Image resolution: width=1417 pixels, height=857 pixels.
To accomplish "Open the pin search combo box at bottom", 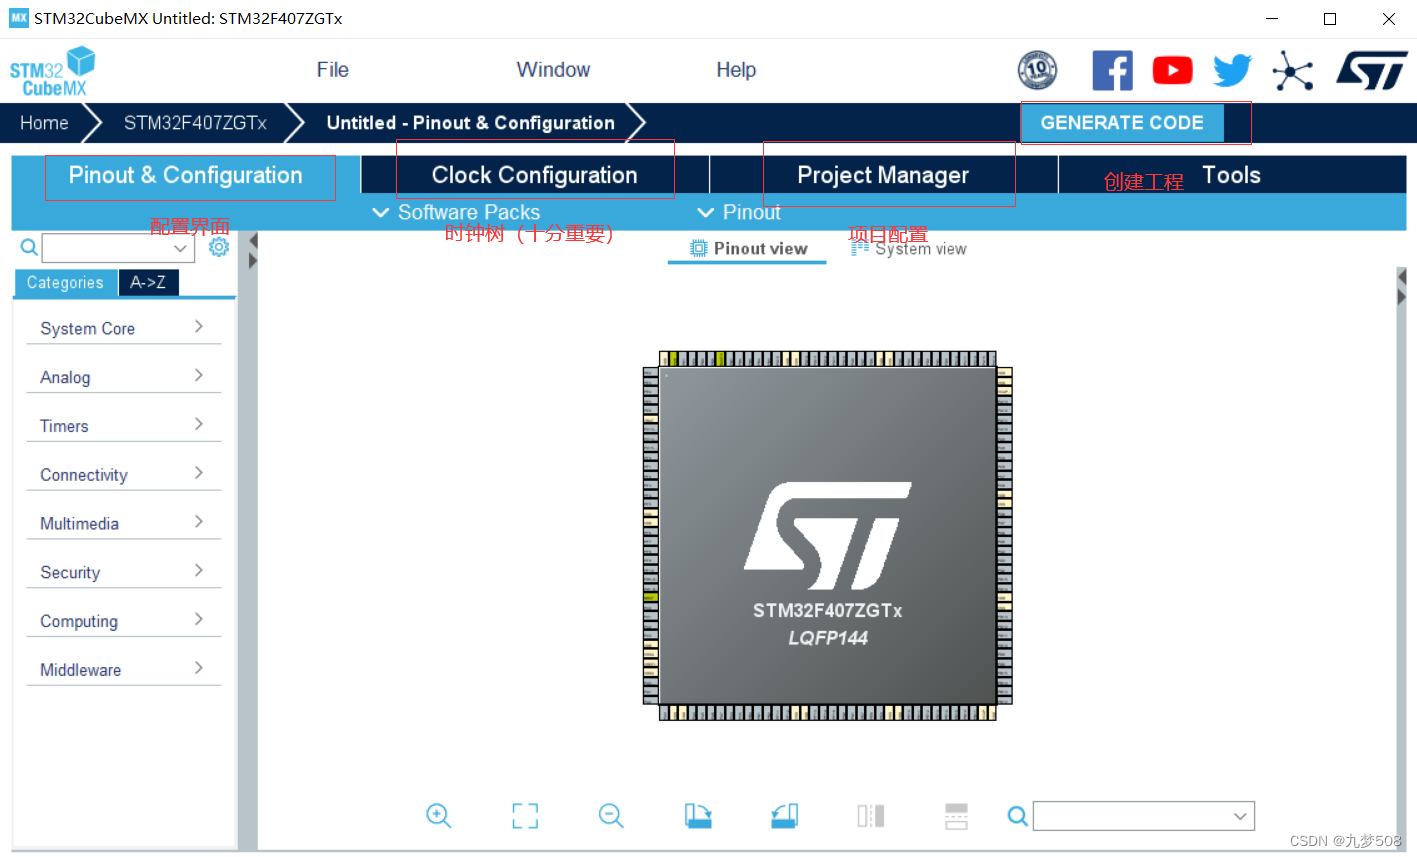I will pos(1144,816).
